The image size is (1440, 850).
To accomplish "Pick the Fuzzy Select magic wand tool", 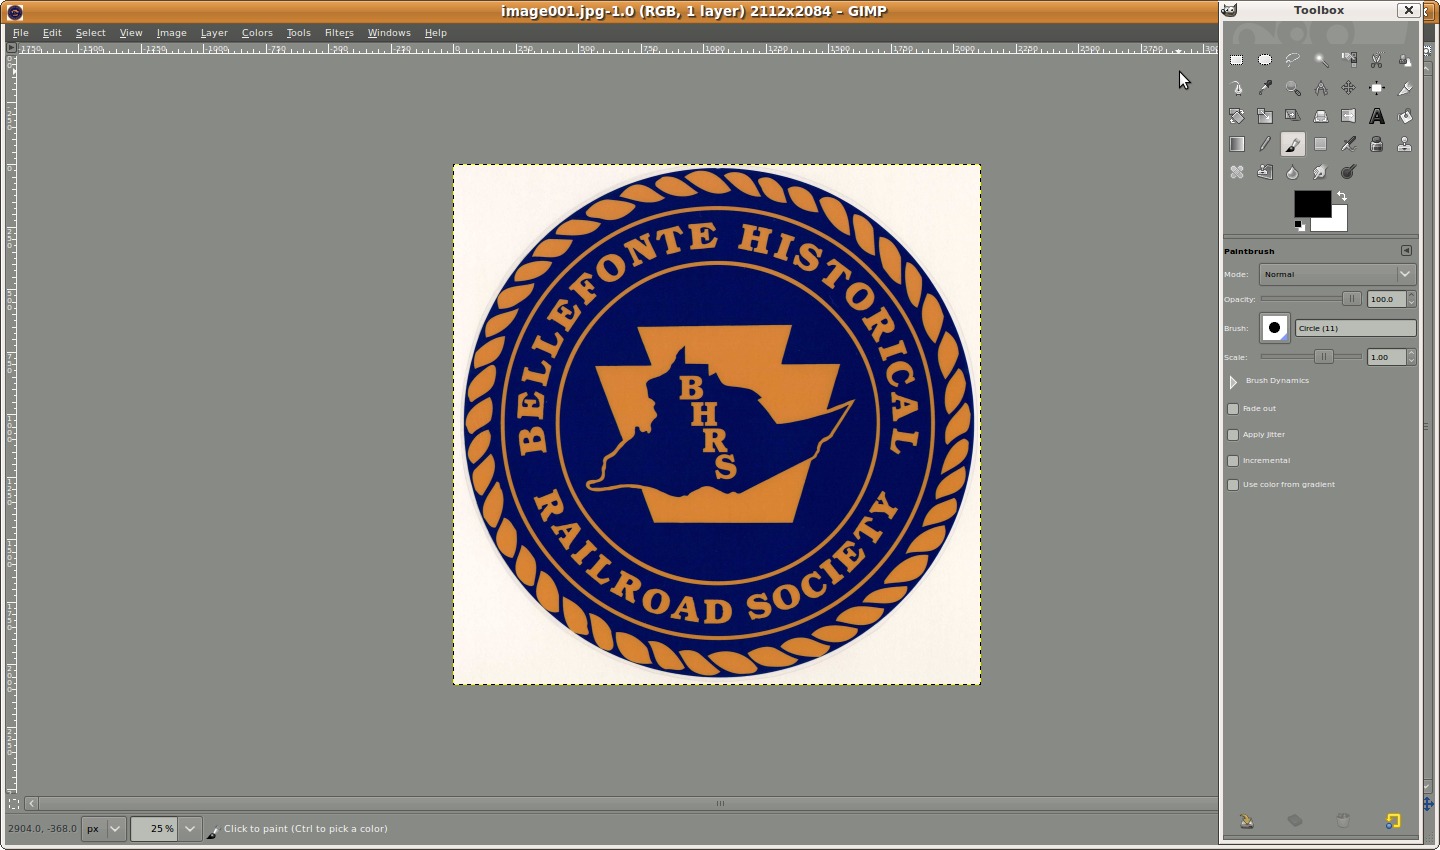I will pyautogui.click(x=1321, y=60).
